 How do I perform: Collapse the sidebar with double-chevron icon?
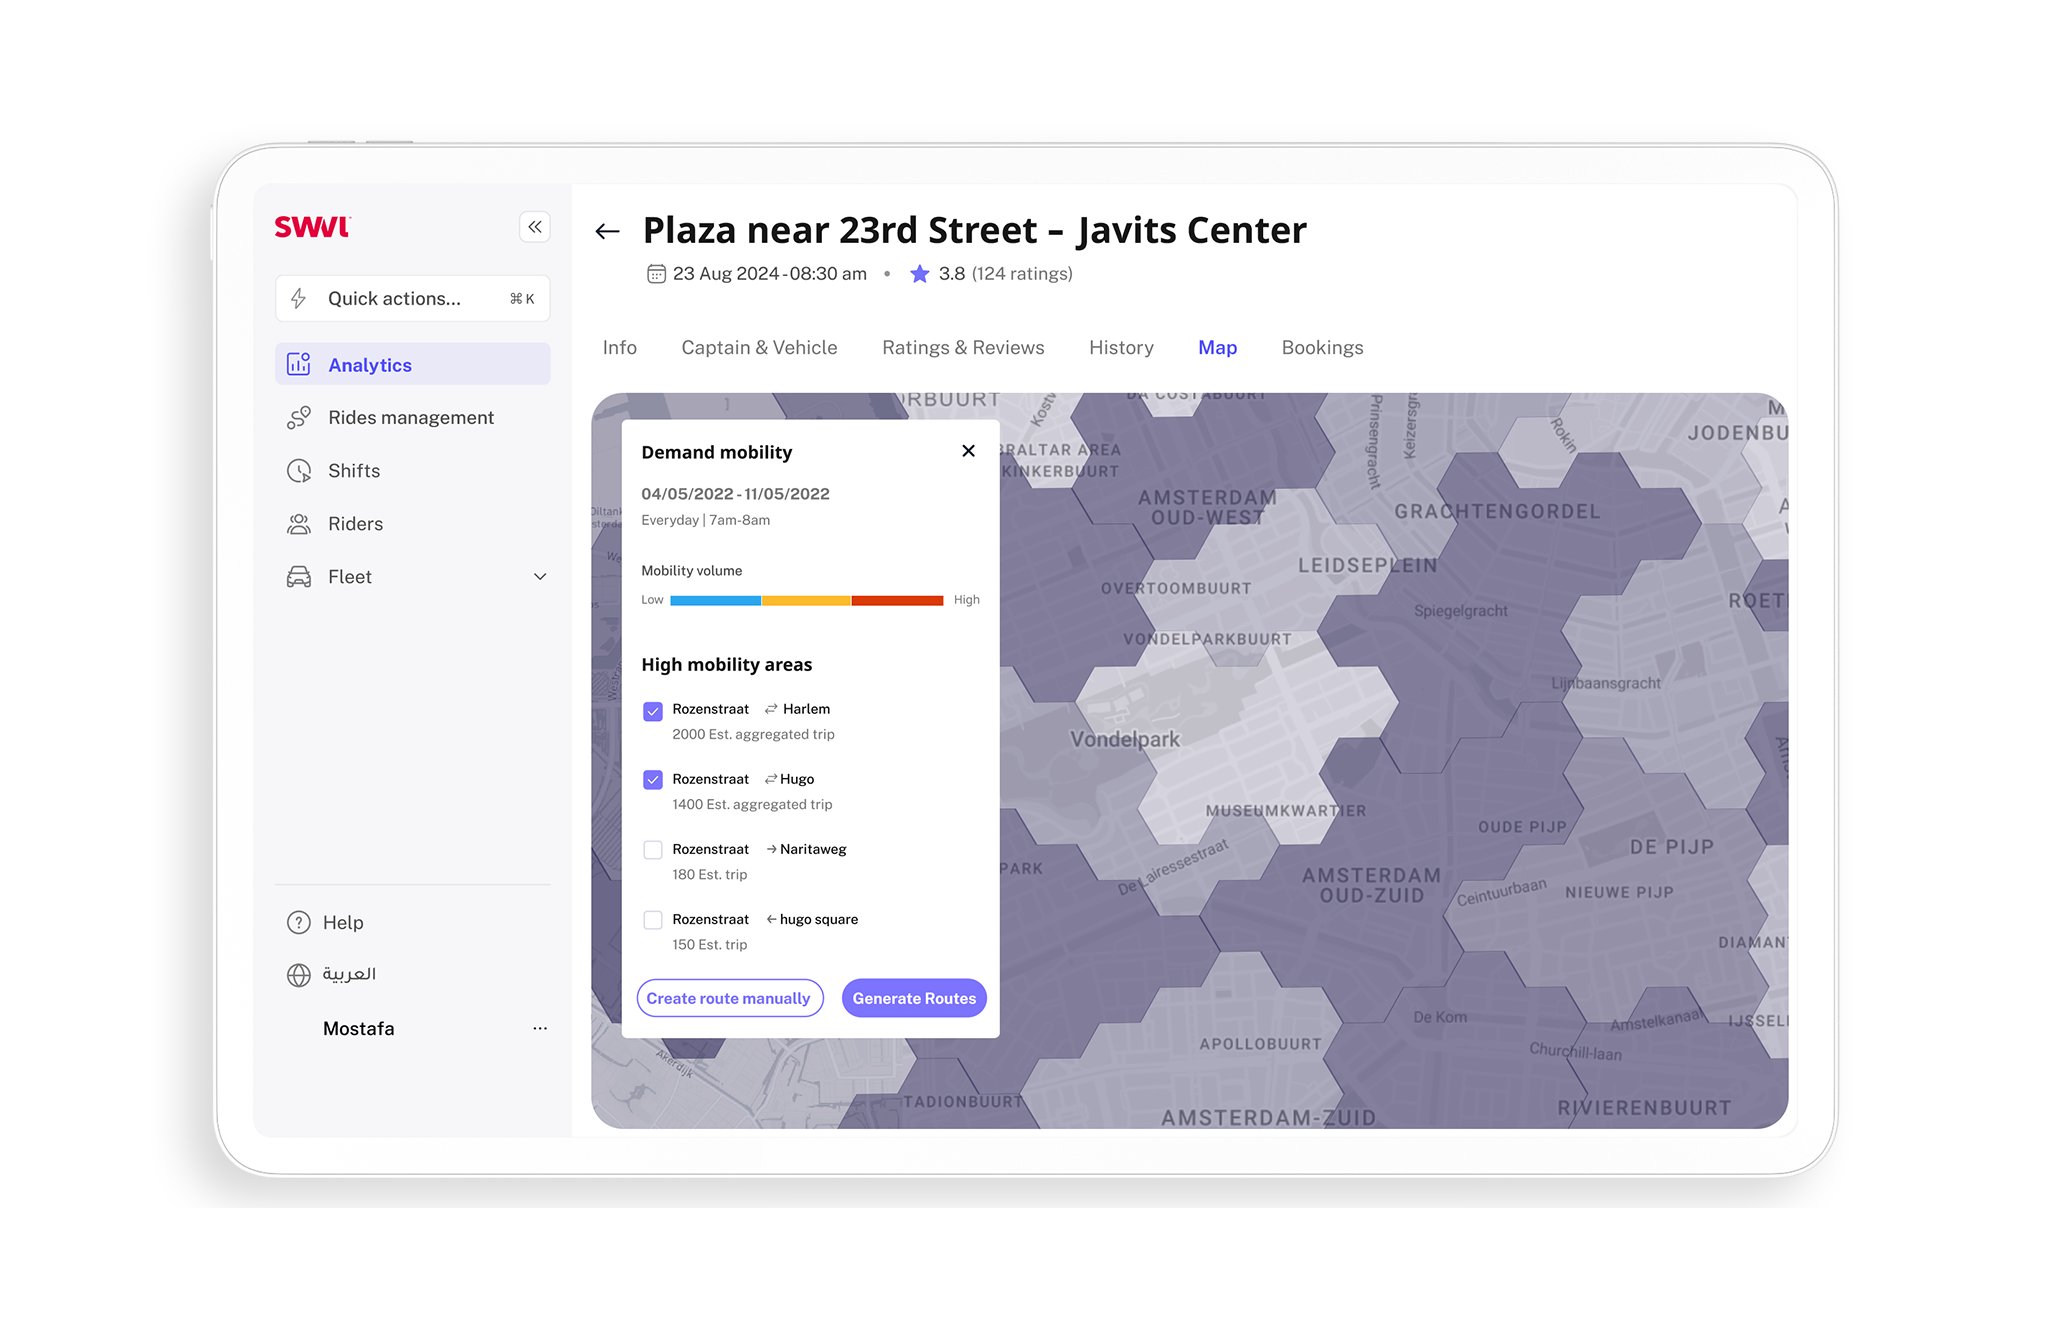535,227
